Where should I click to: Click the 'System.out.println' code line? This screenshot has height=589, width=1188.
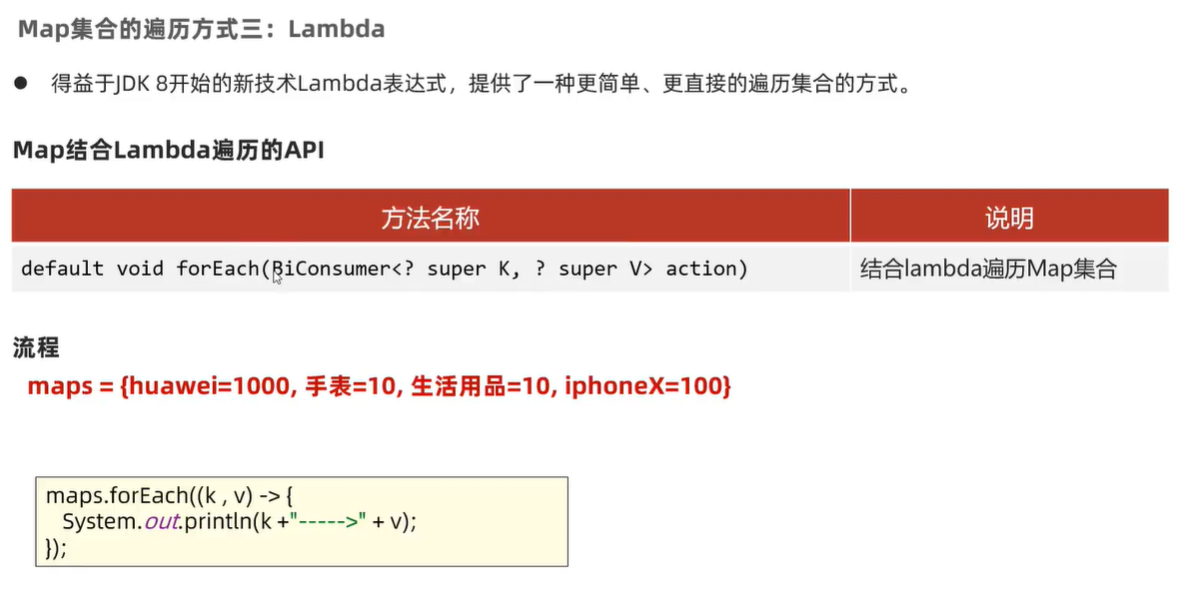(240, 522)
